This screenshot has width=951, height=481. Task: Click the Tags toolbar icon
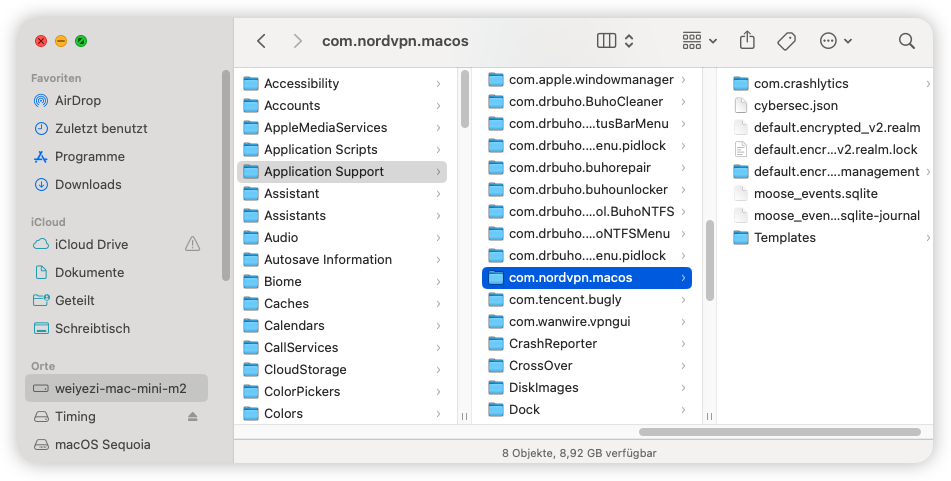coord(787,41)
